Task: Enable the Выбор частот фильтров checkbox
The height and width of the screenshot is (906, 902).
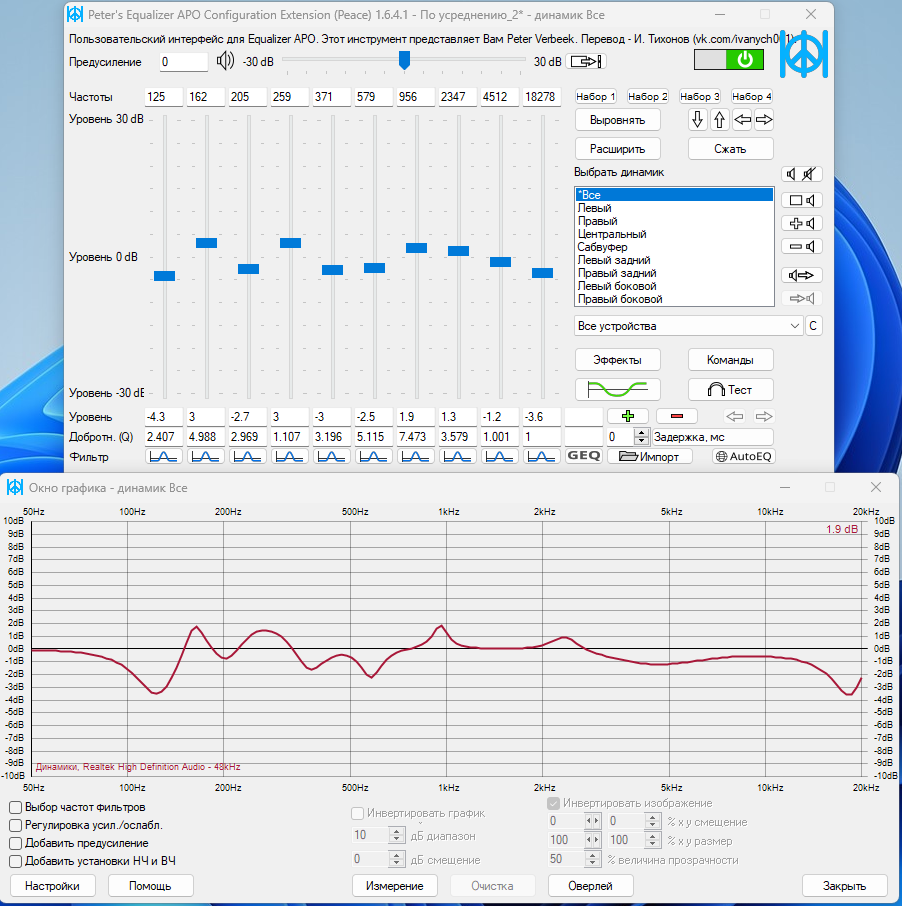Action: [x=16, y=807]
